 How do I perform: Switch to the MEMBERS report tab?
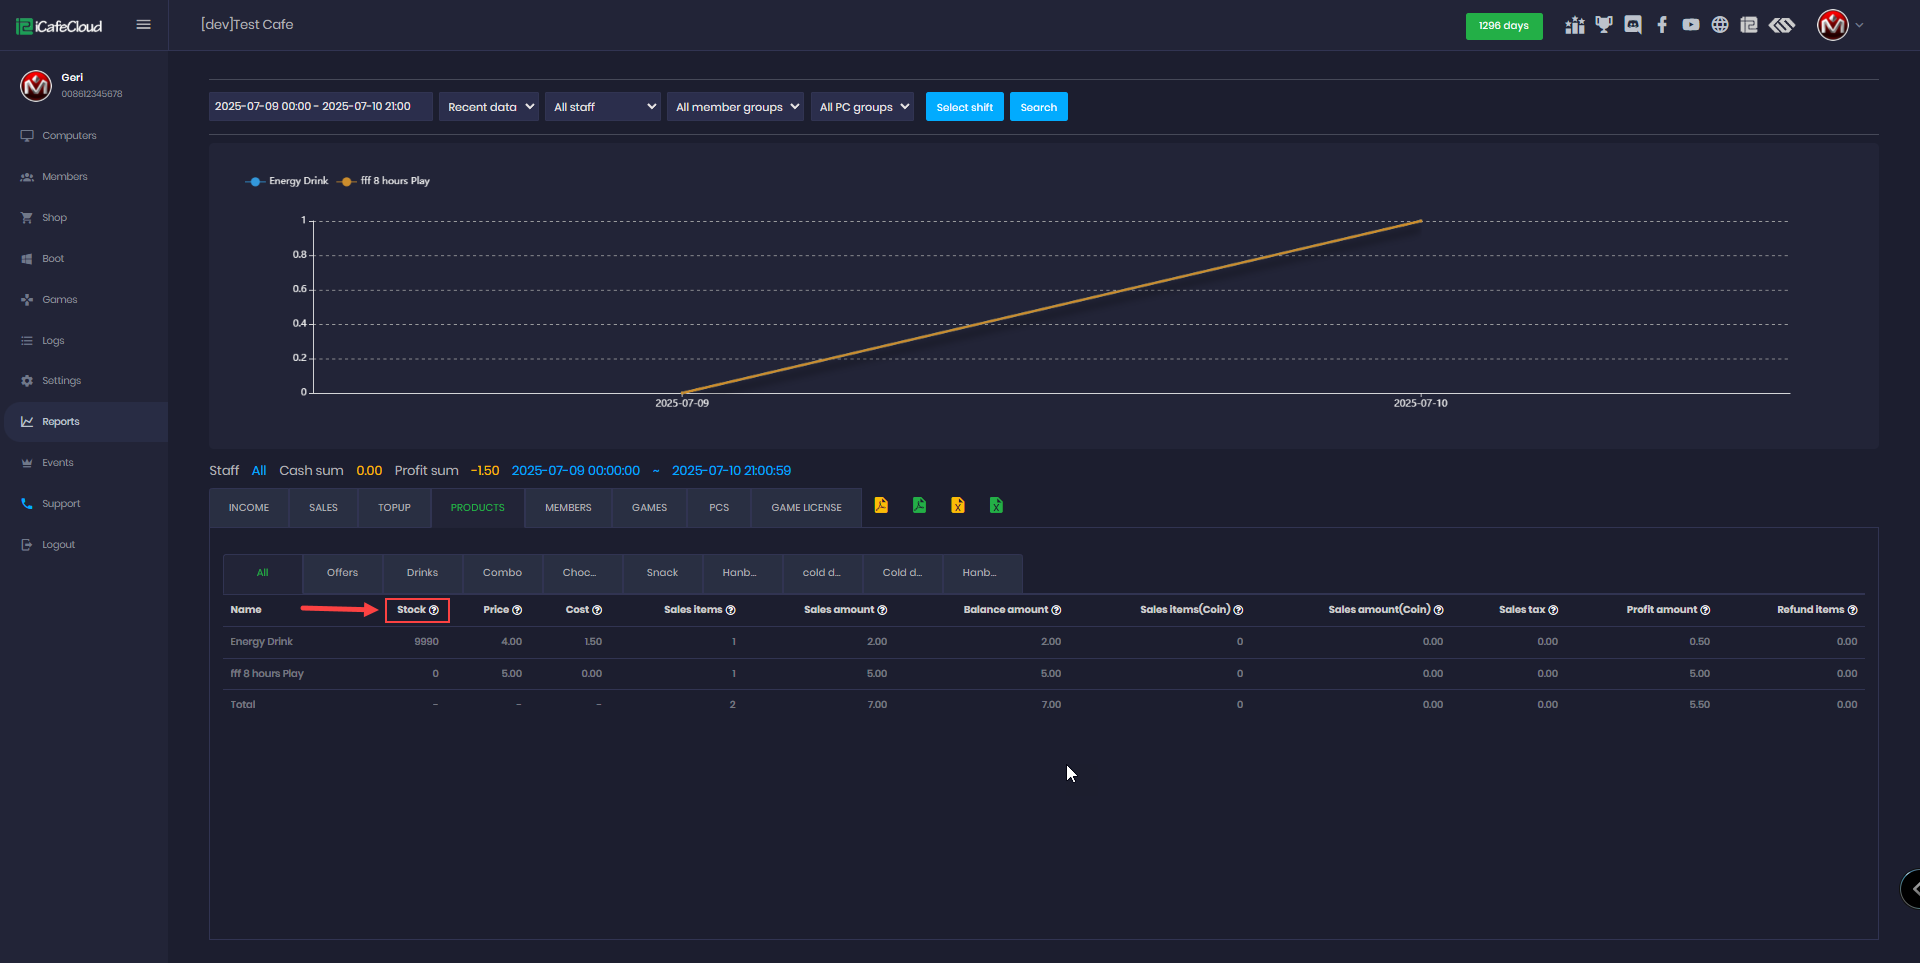click(567, 507)
